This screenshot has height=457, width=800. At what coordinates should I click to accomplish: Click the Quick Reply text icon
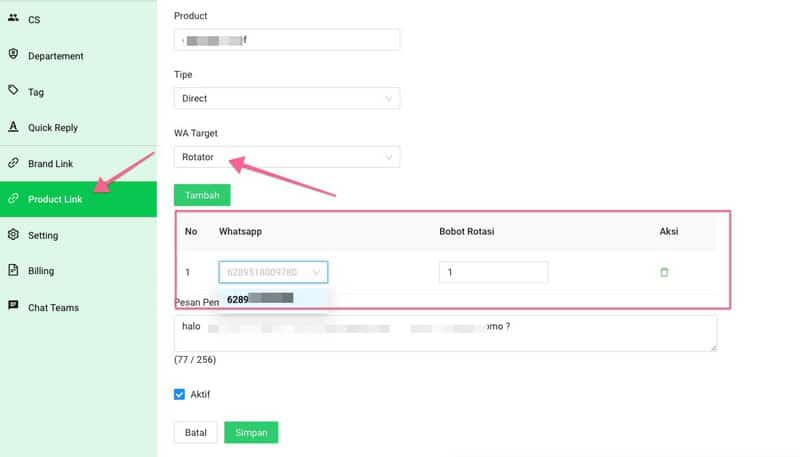(x=13, y=127)
